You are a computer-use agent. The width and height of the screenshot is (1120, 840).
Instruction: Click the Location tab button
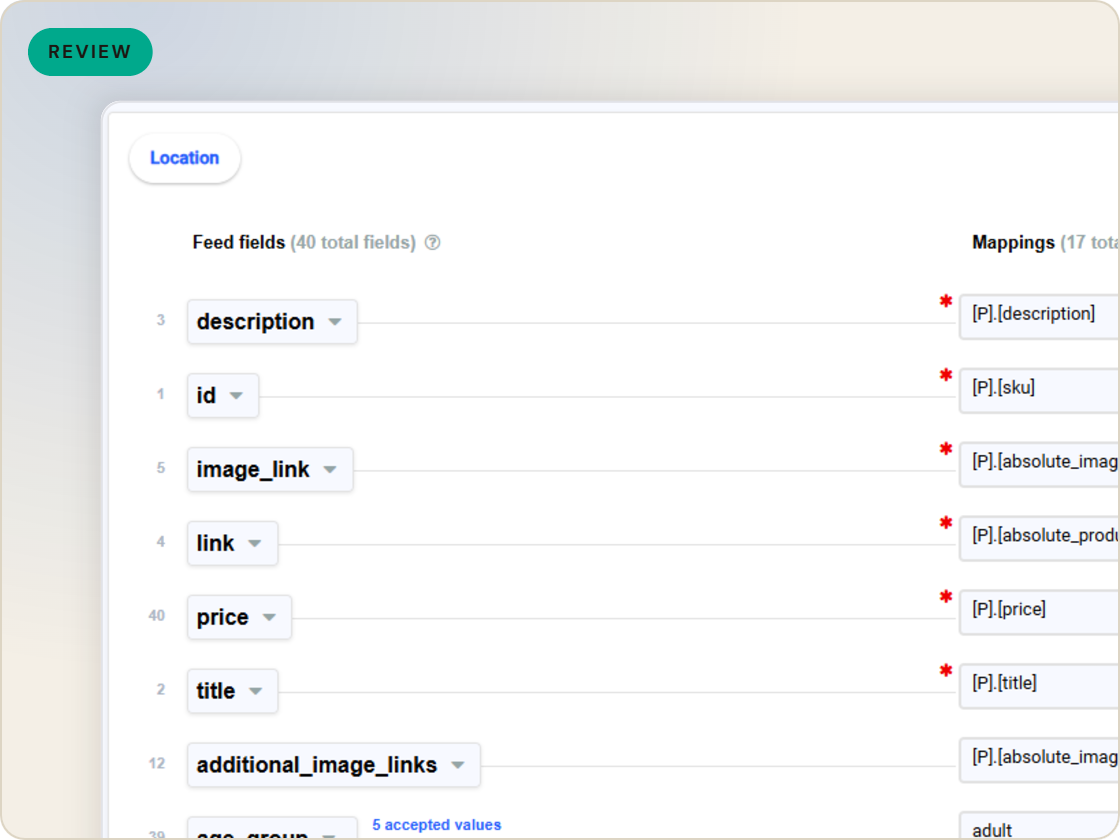click(x=184, y=158)
